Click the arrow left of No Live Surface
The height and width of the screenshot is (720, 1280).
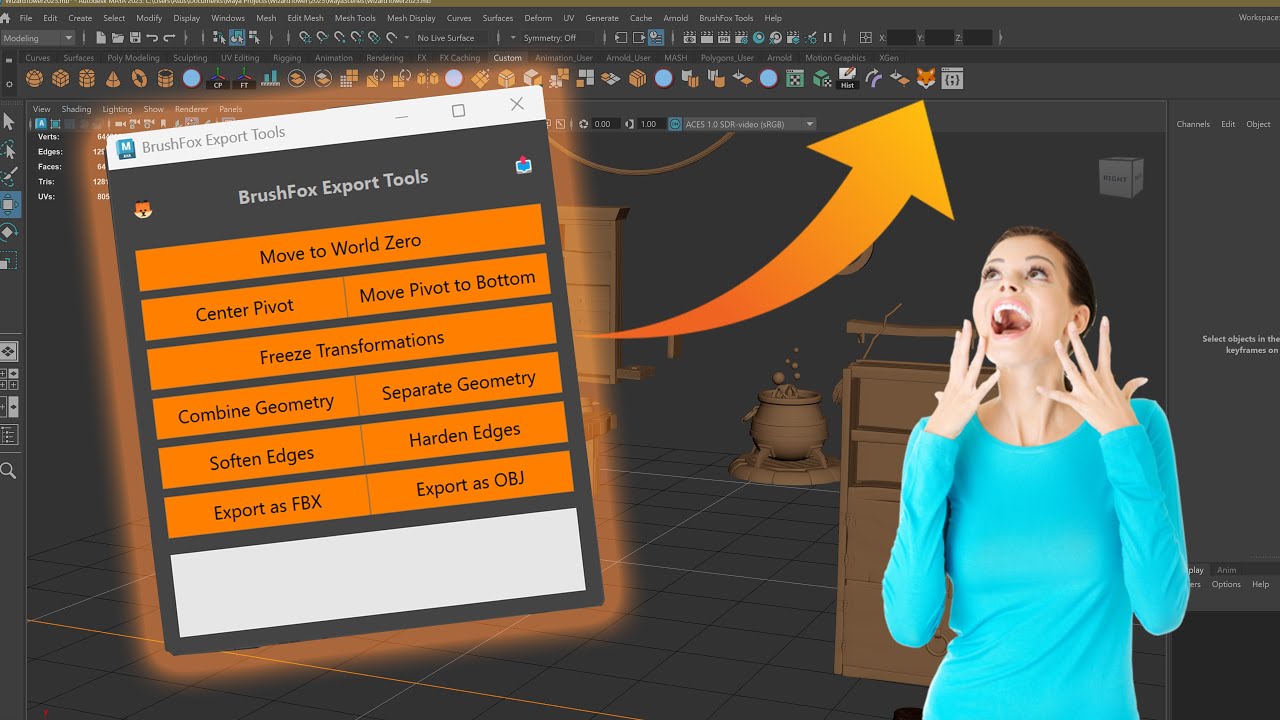point(406,38)
